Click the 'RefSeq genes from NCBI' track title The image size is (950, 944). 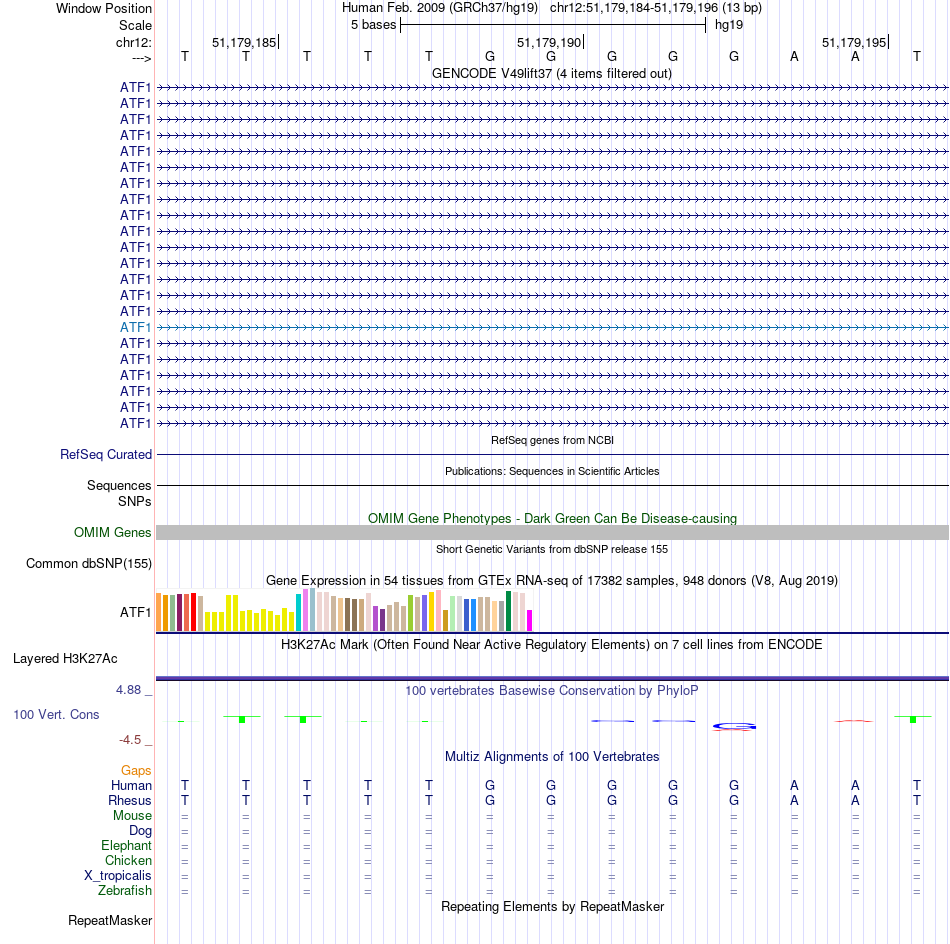(x=553, y=440)
